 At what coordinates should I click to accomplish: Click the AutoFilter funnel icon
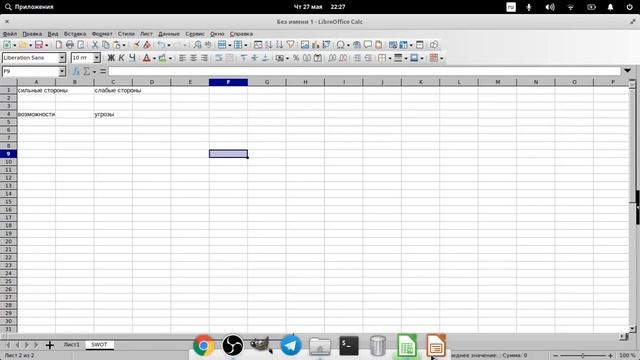point(290,44)
